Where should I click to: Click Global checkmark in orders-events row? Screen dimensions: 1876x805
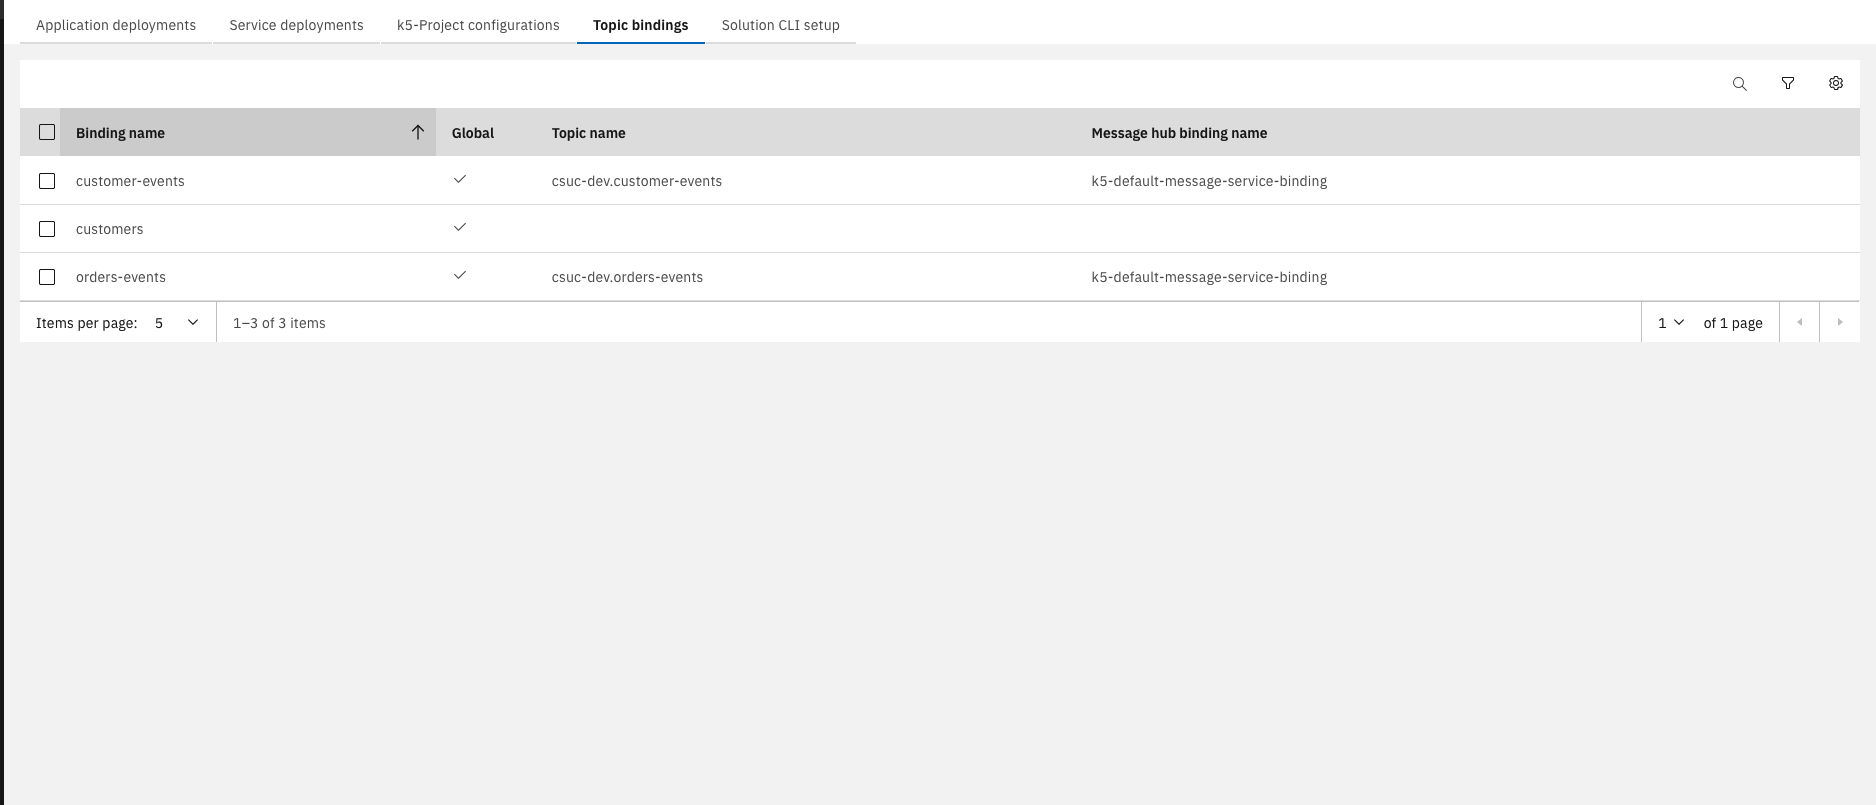tap(460, 275)
